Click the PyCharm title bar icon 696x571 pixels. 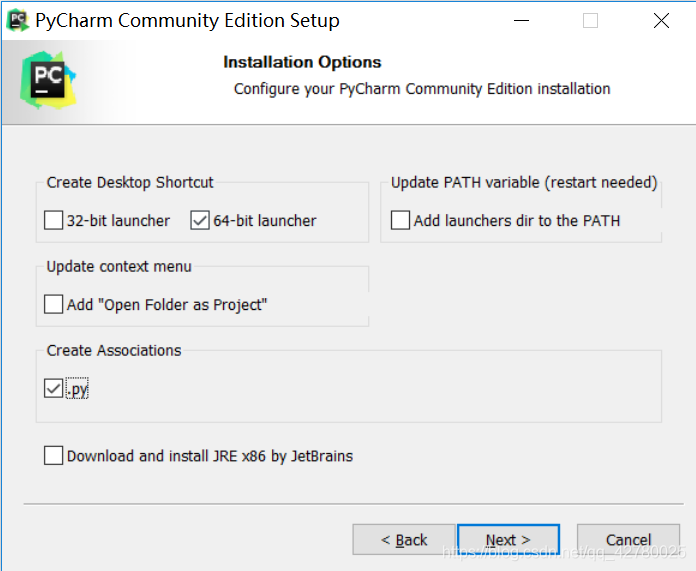point(18,20)
